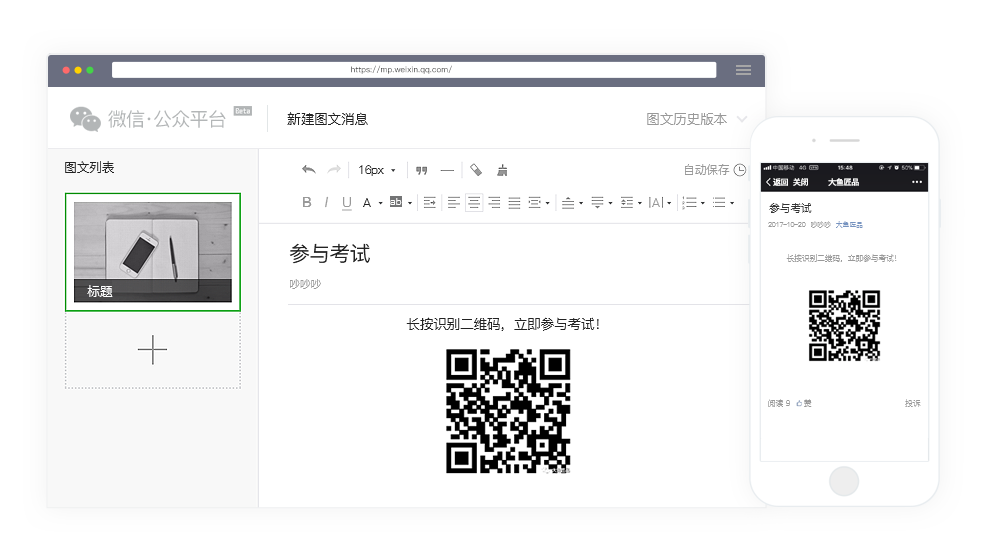This screenshot has width=990, height=554.
Task: Click the plus area to add article
Action: tap(152, 350)
